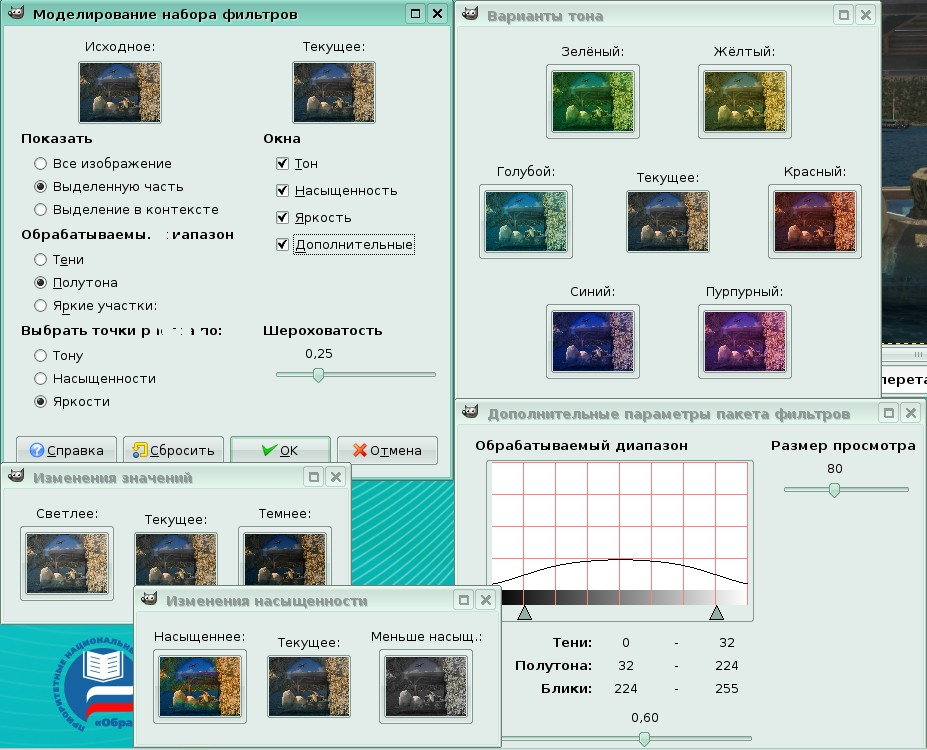The width and height of the screenshot is (927, 750).
Task: Click the Окна section heading
Action: click(282, 138)
